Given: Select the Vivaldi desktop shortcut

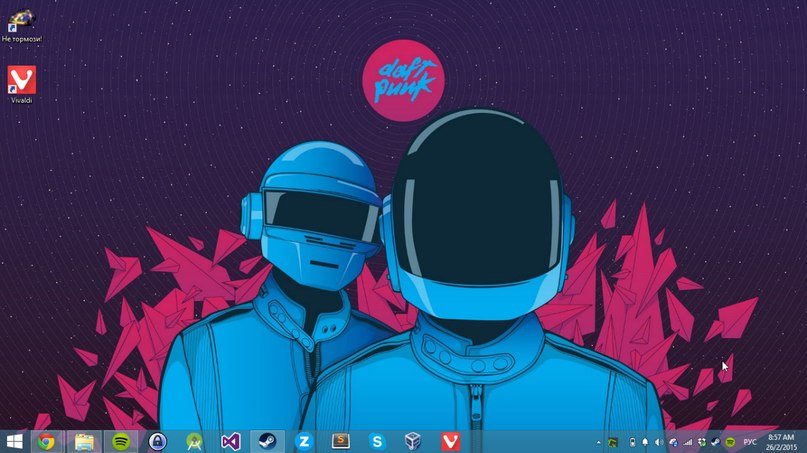Looking at the screenshot, I should 22,84.
